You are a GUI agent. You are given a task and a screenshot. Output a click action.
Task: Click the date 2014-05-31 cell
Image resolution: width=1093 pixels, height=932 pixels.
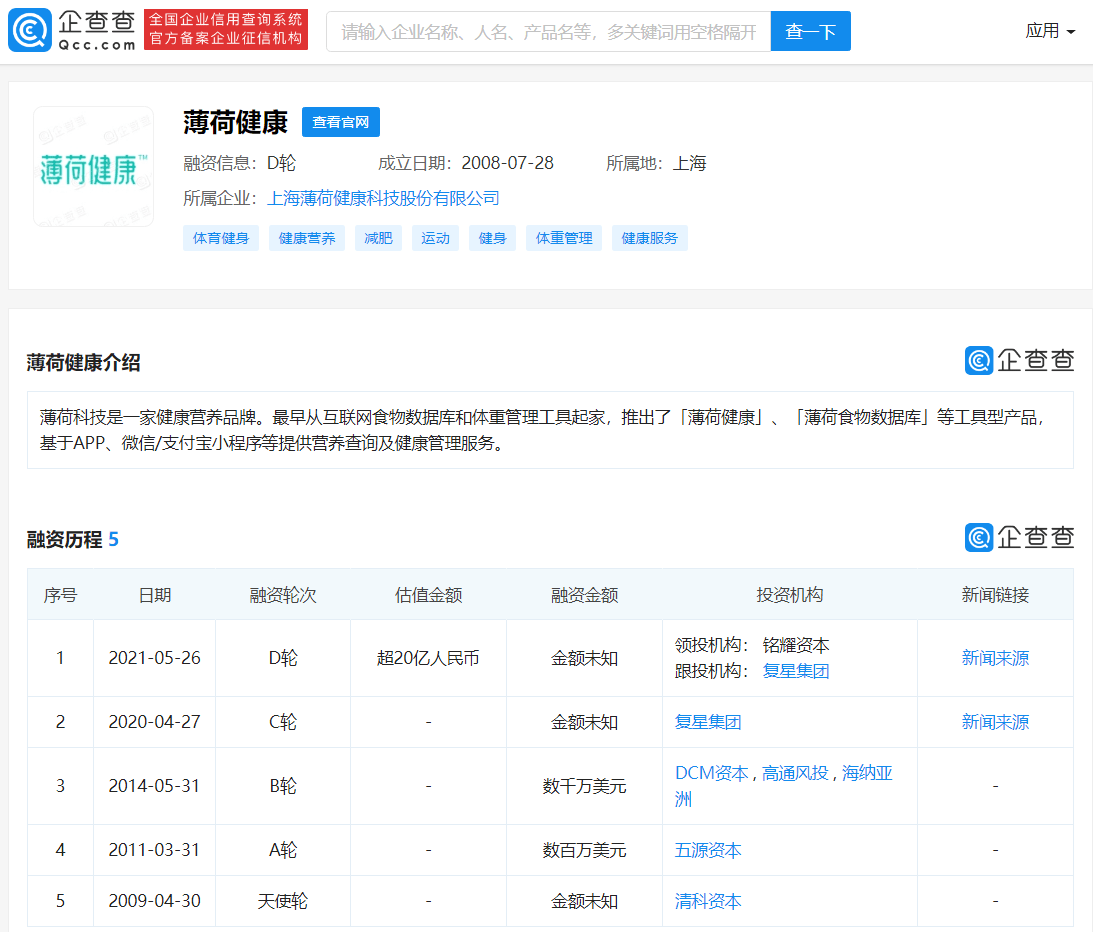155,786
